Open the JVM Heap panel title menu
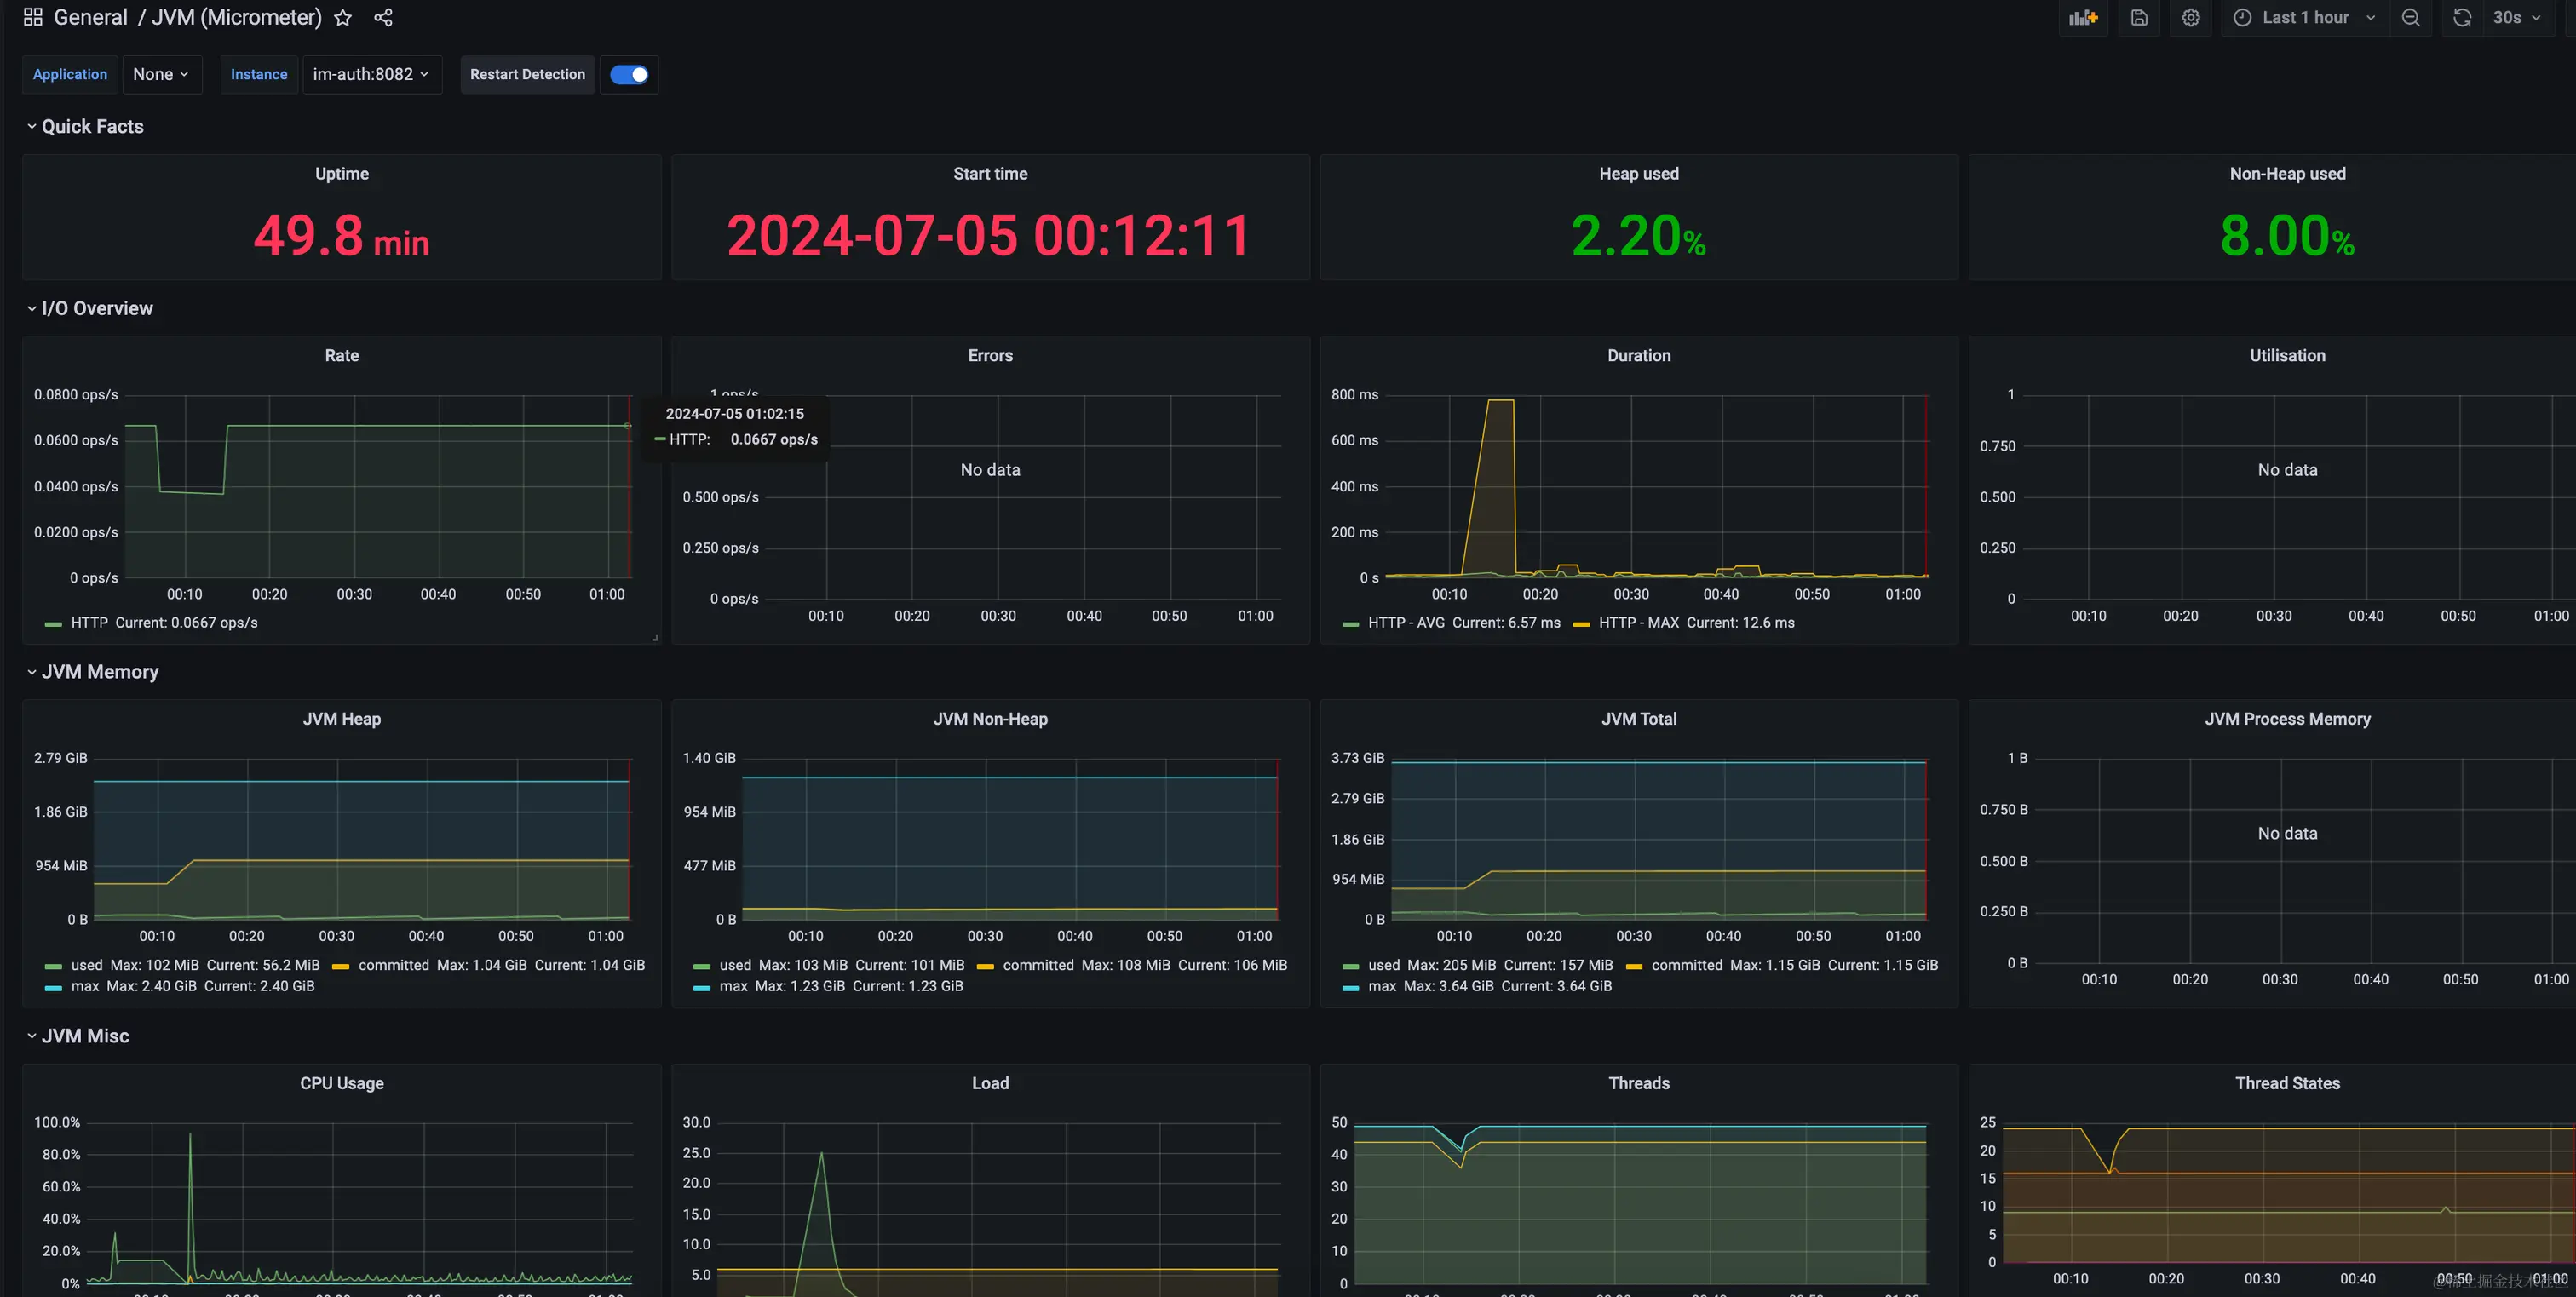Image resolution: width=2576 pixels, height=1297 pixels. pos(342,719)
